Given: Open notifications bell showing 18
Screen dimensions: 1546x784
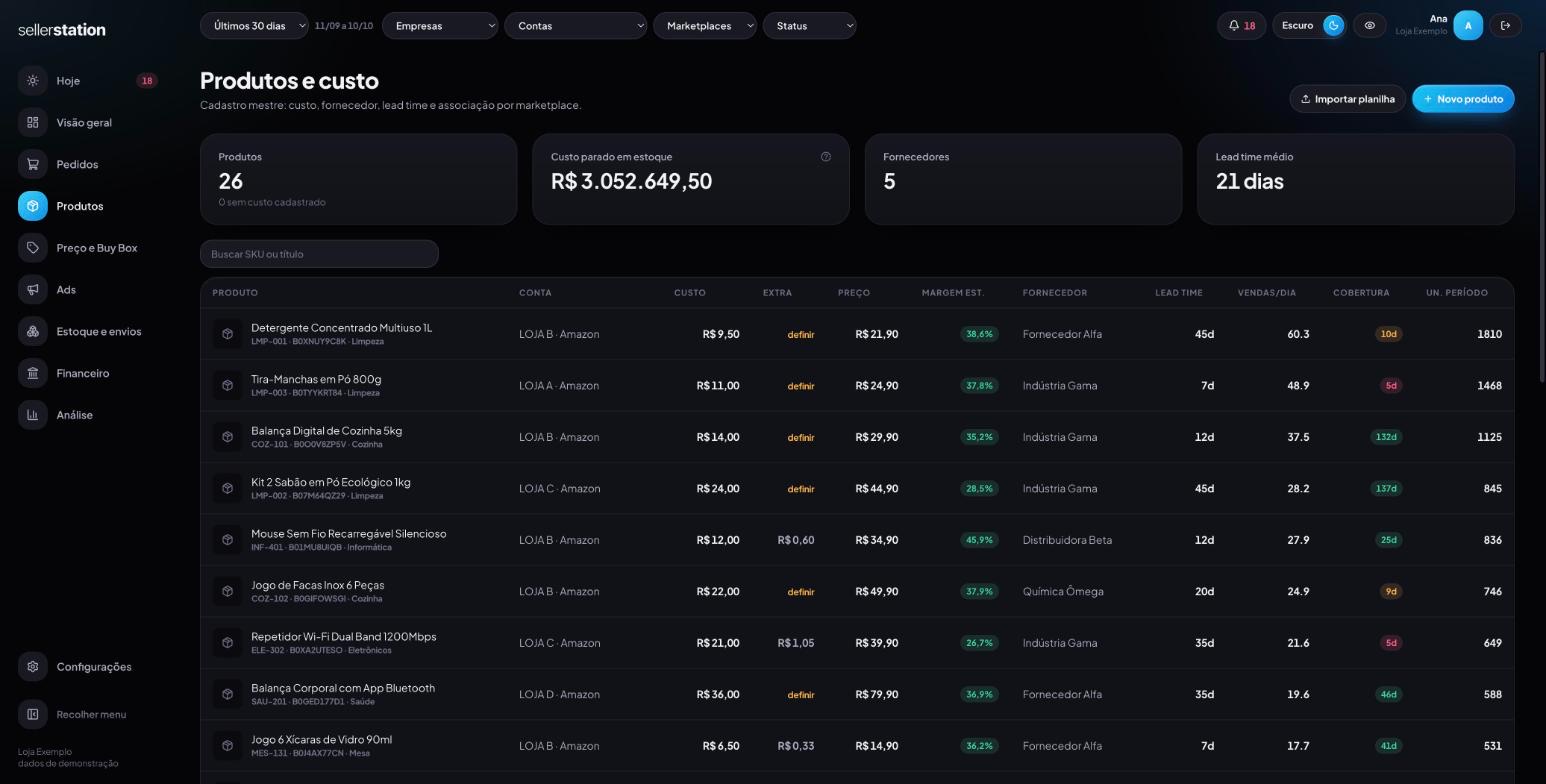Looking at the screenshot, I should (1242, 26).
